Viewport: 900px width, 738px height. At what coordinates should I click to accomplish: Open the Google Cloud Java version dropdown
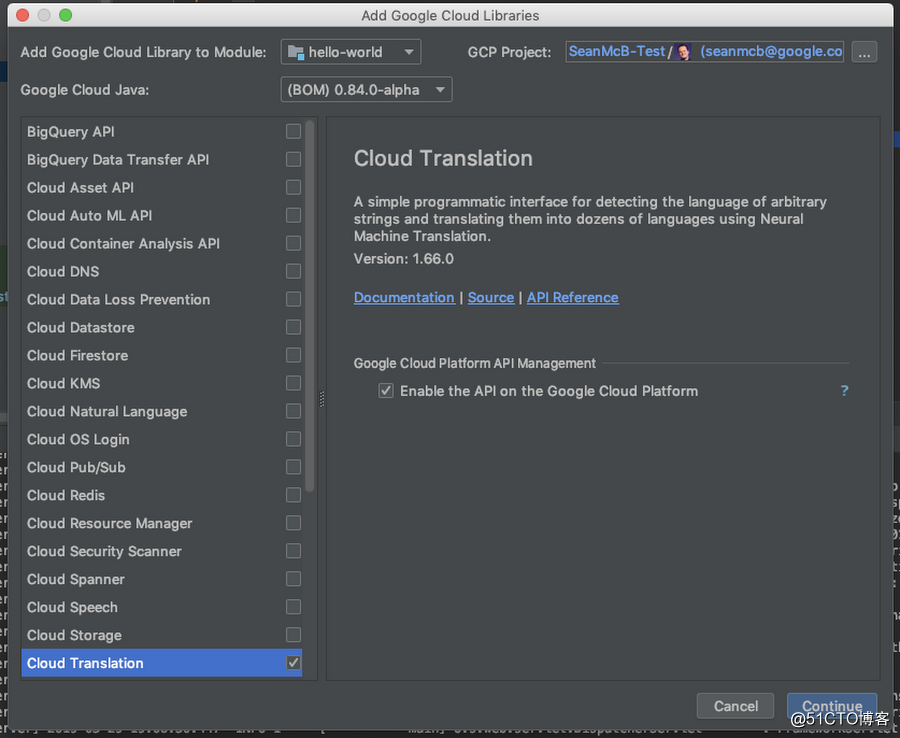click(366, 90)
